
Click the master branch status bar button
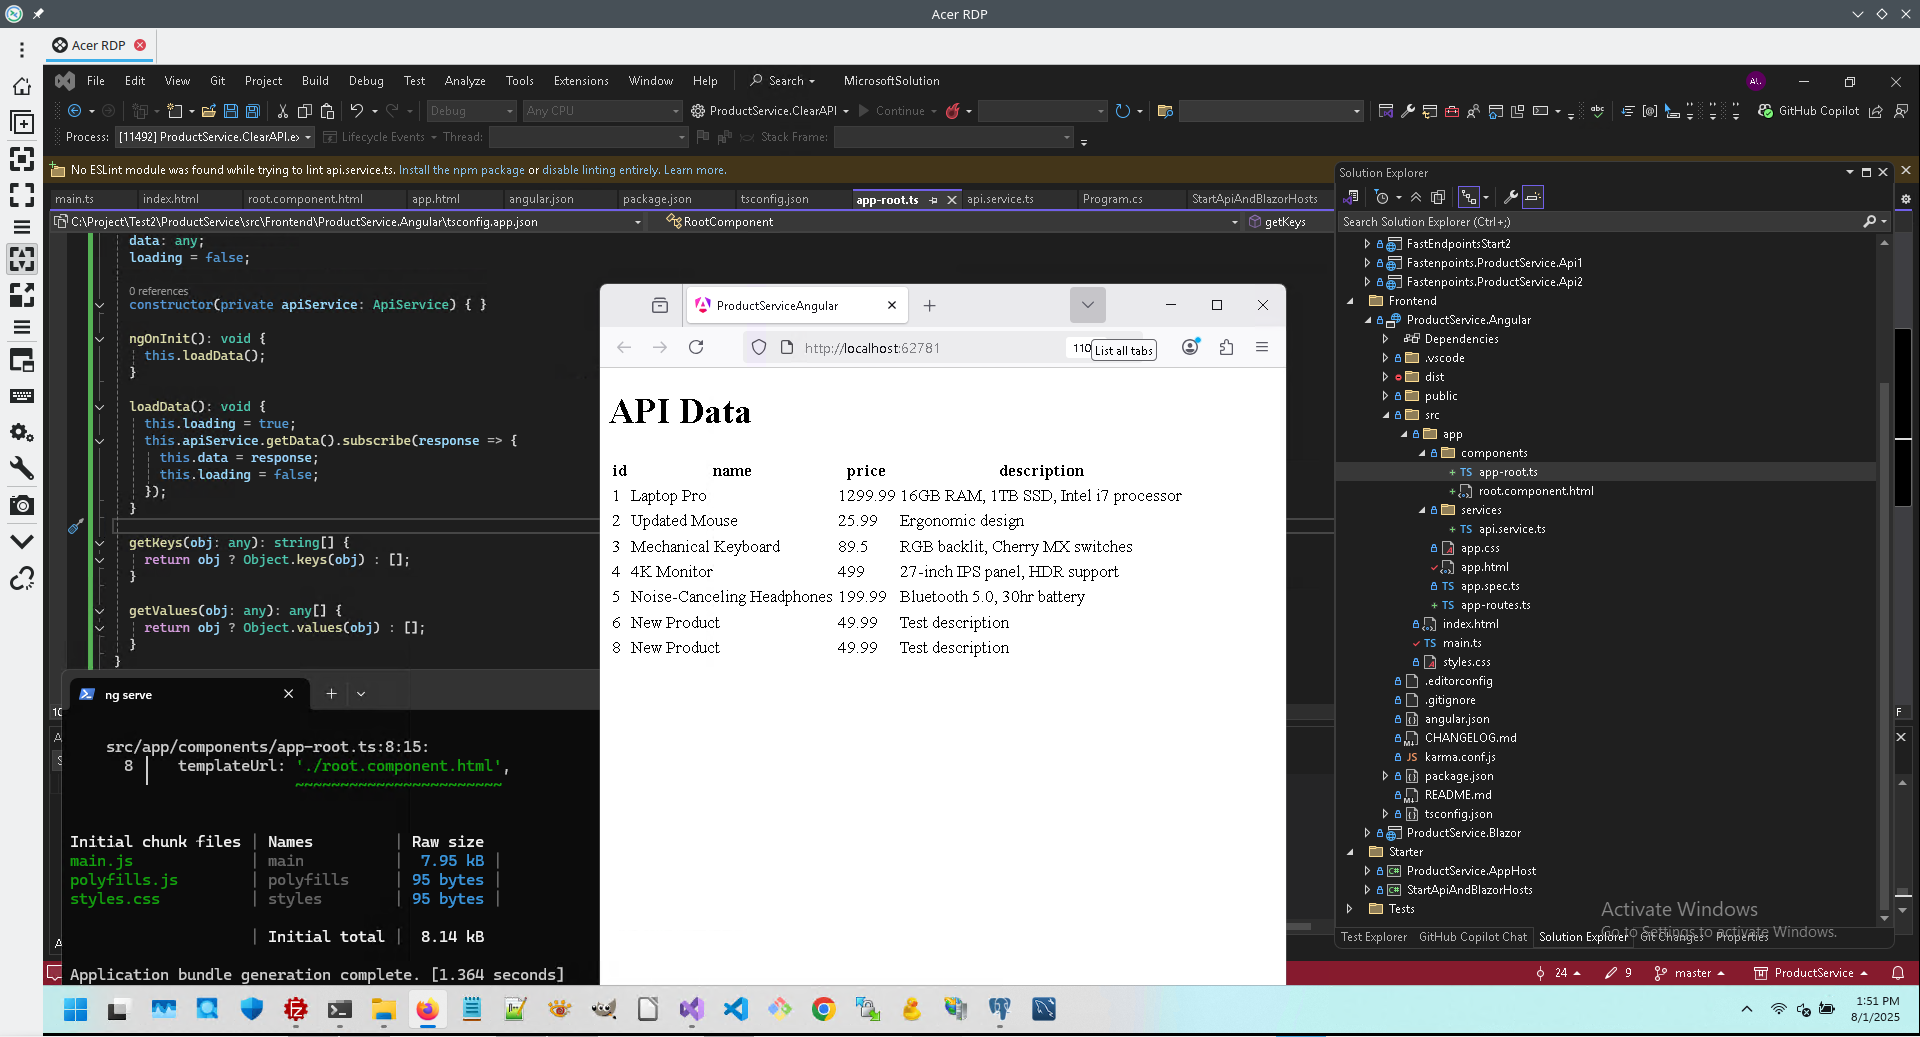1690,972
